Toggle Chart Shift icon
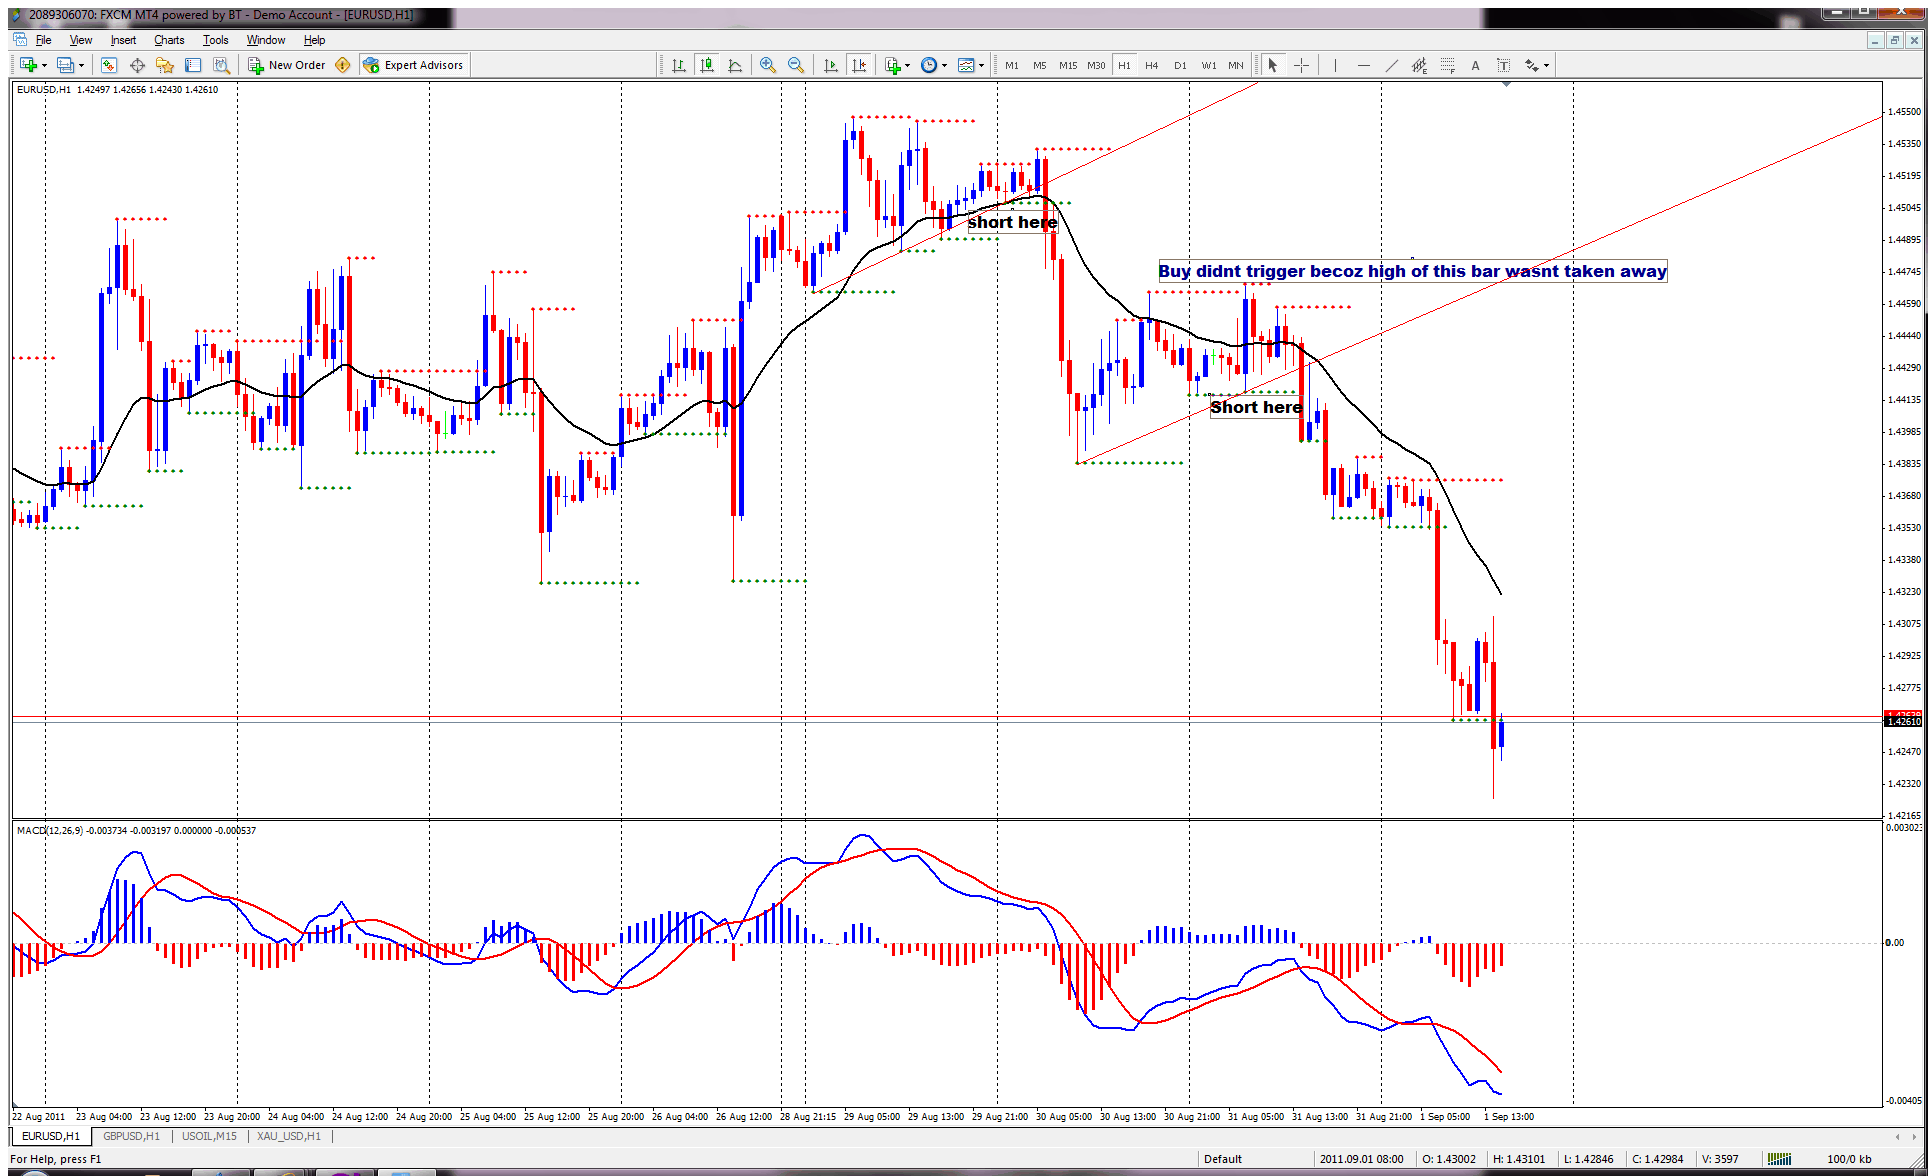The image size is (1932, 1176). (858, 65)
